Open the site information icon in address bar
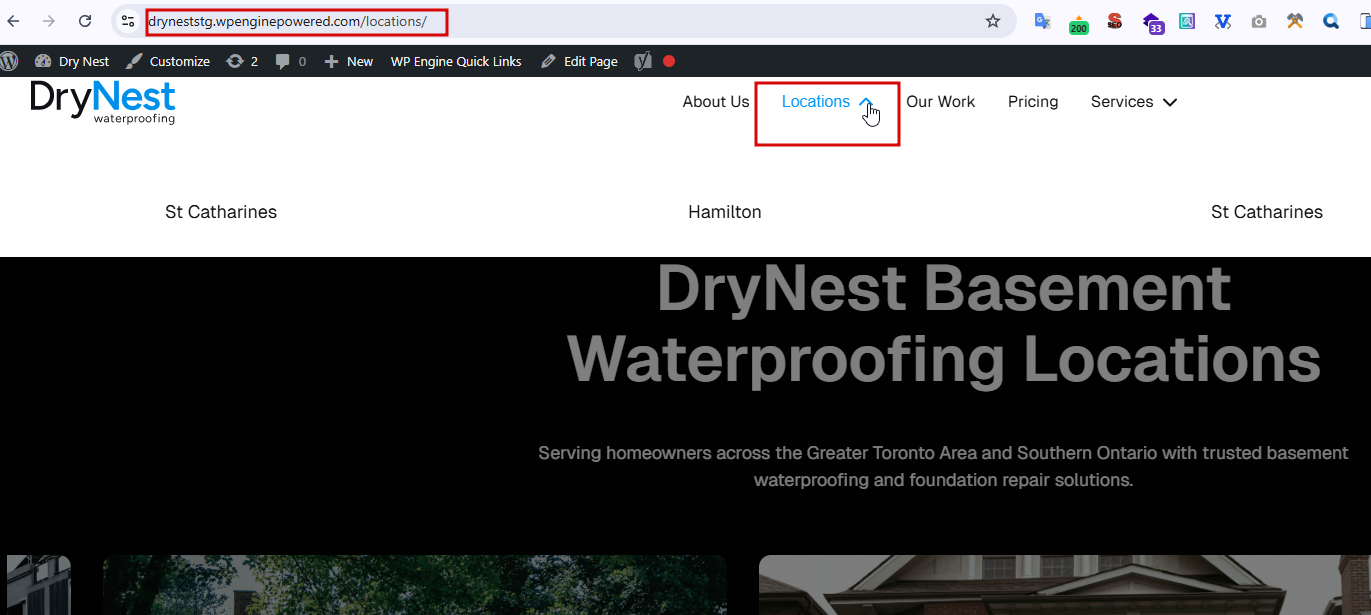This screenshot has height=615, width=1371. tap(127, 21)
